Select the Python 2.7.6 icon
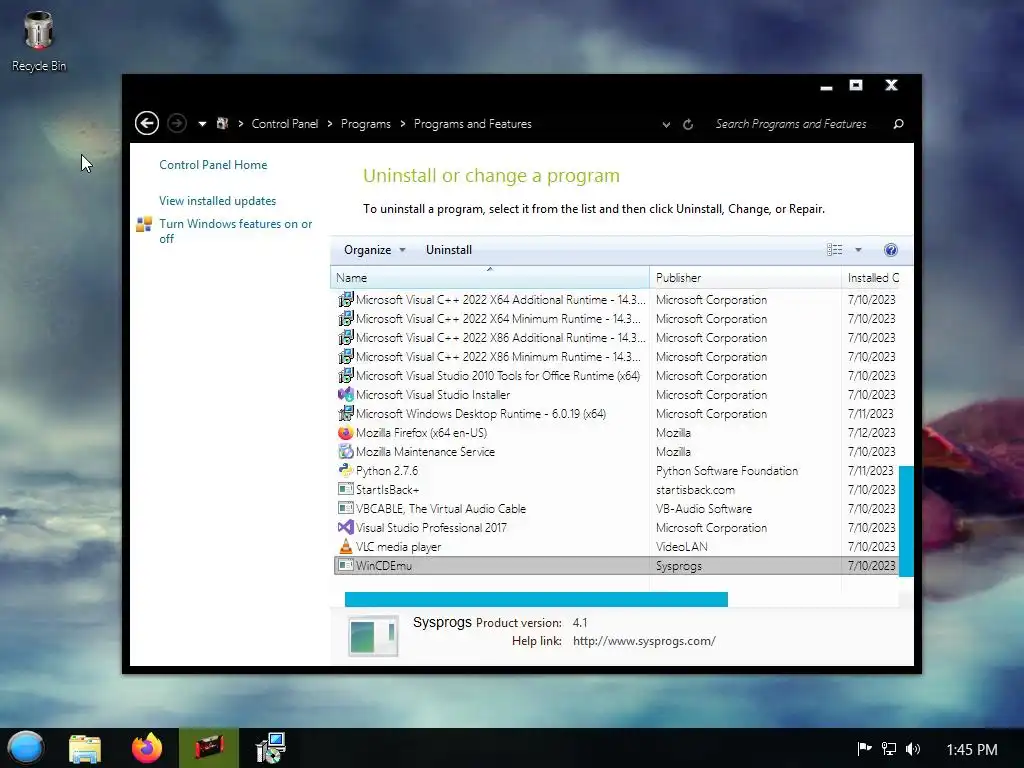 click(x=345, y=470)
